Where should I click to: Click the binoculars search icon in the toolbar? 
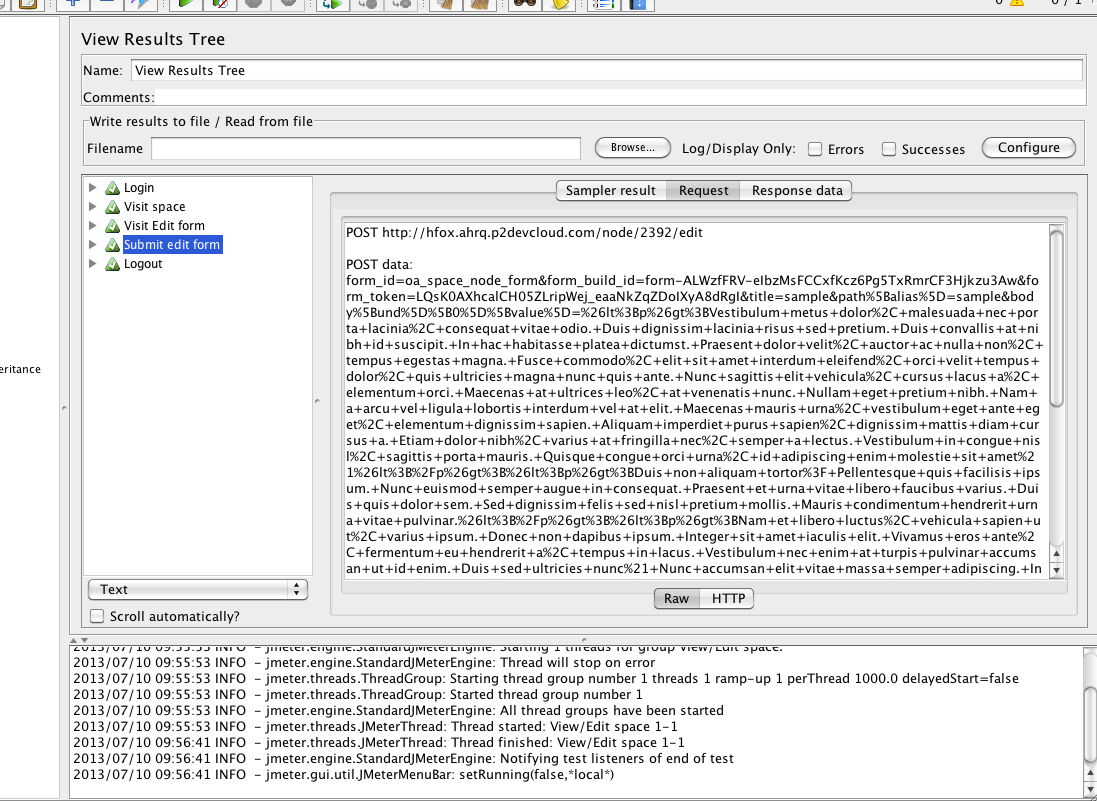pyautogui.click(x=524, y=3)
